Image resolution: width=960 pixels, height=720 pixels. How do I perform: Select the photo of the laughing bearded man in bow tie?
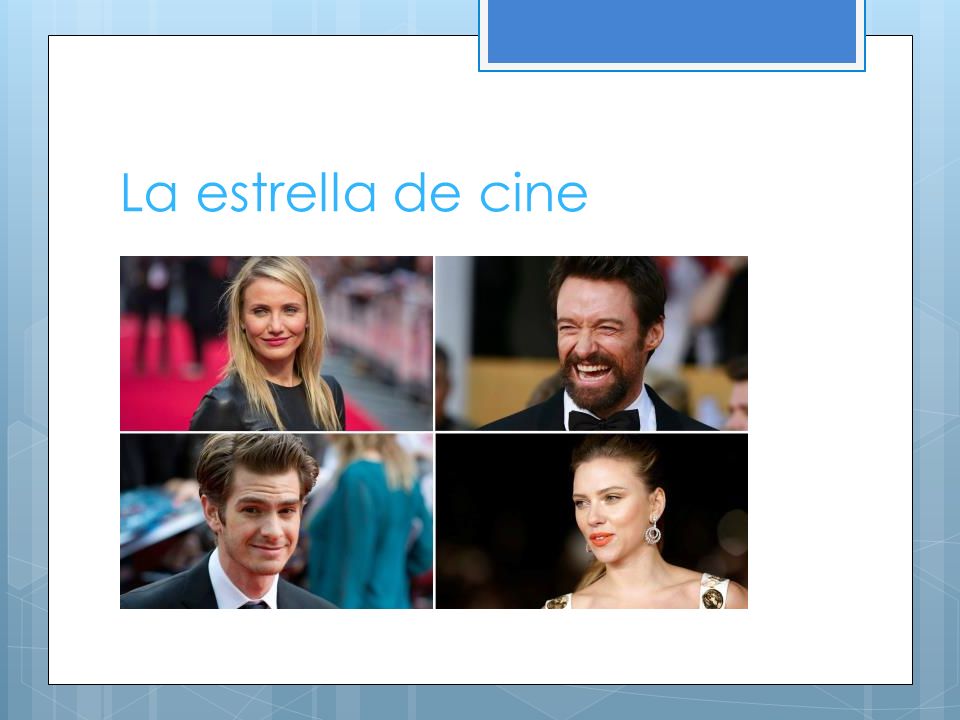click(591, 343)
